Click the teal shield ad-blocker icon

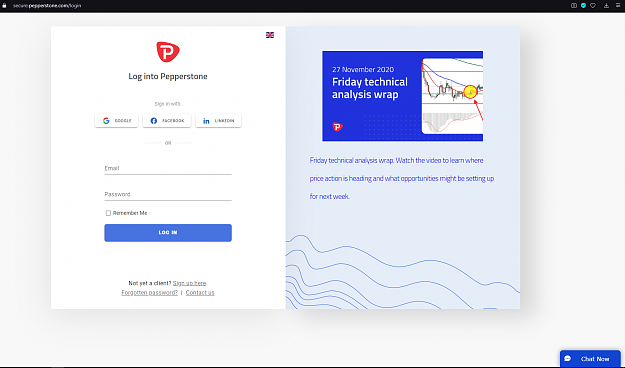pos(584,6)
